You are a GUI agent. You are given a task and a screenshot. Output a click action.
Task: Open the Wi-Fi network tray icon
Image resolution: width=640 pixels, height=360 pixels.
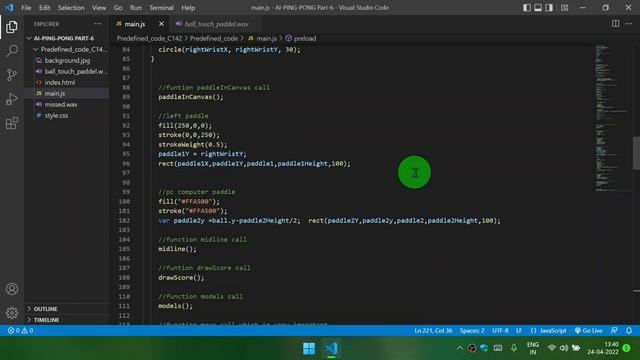(551, 348)
